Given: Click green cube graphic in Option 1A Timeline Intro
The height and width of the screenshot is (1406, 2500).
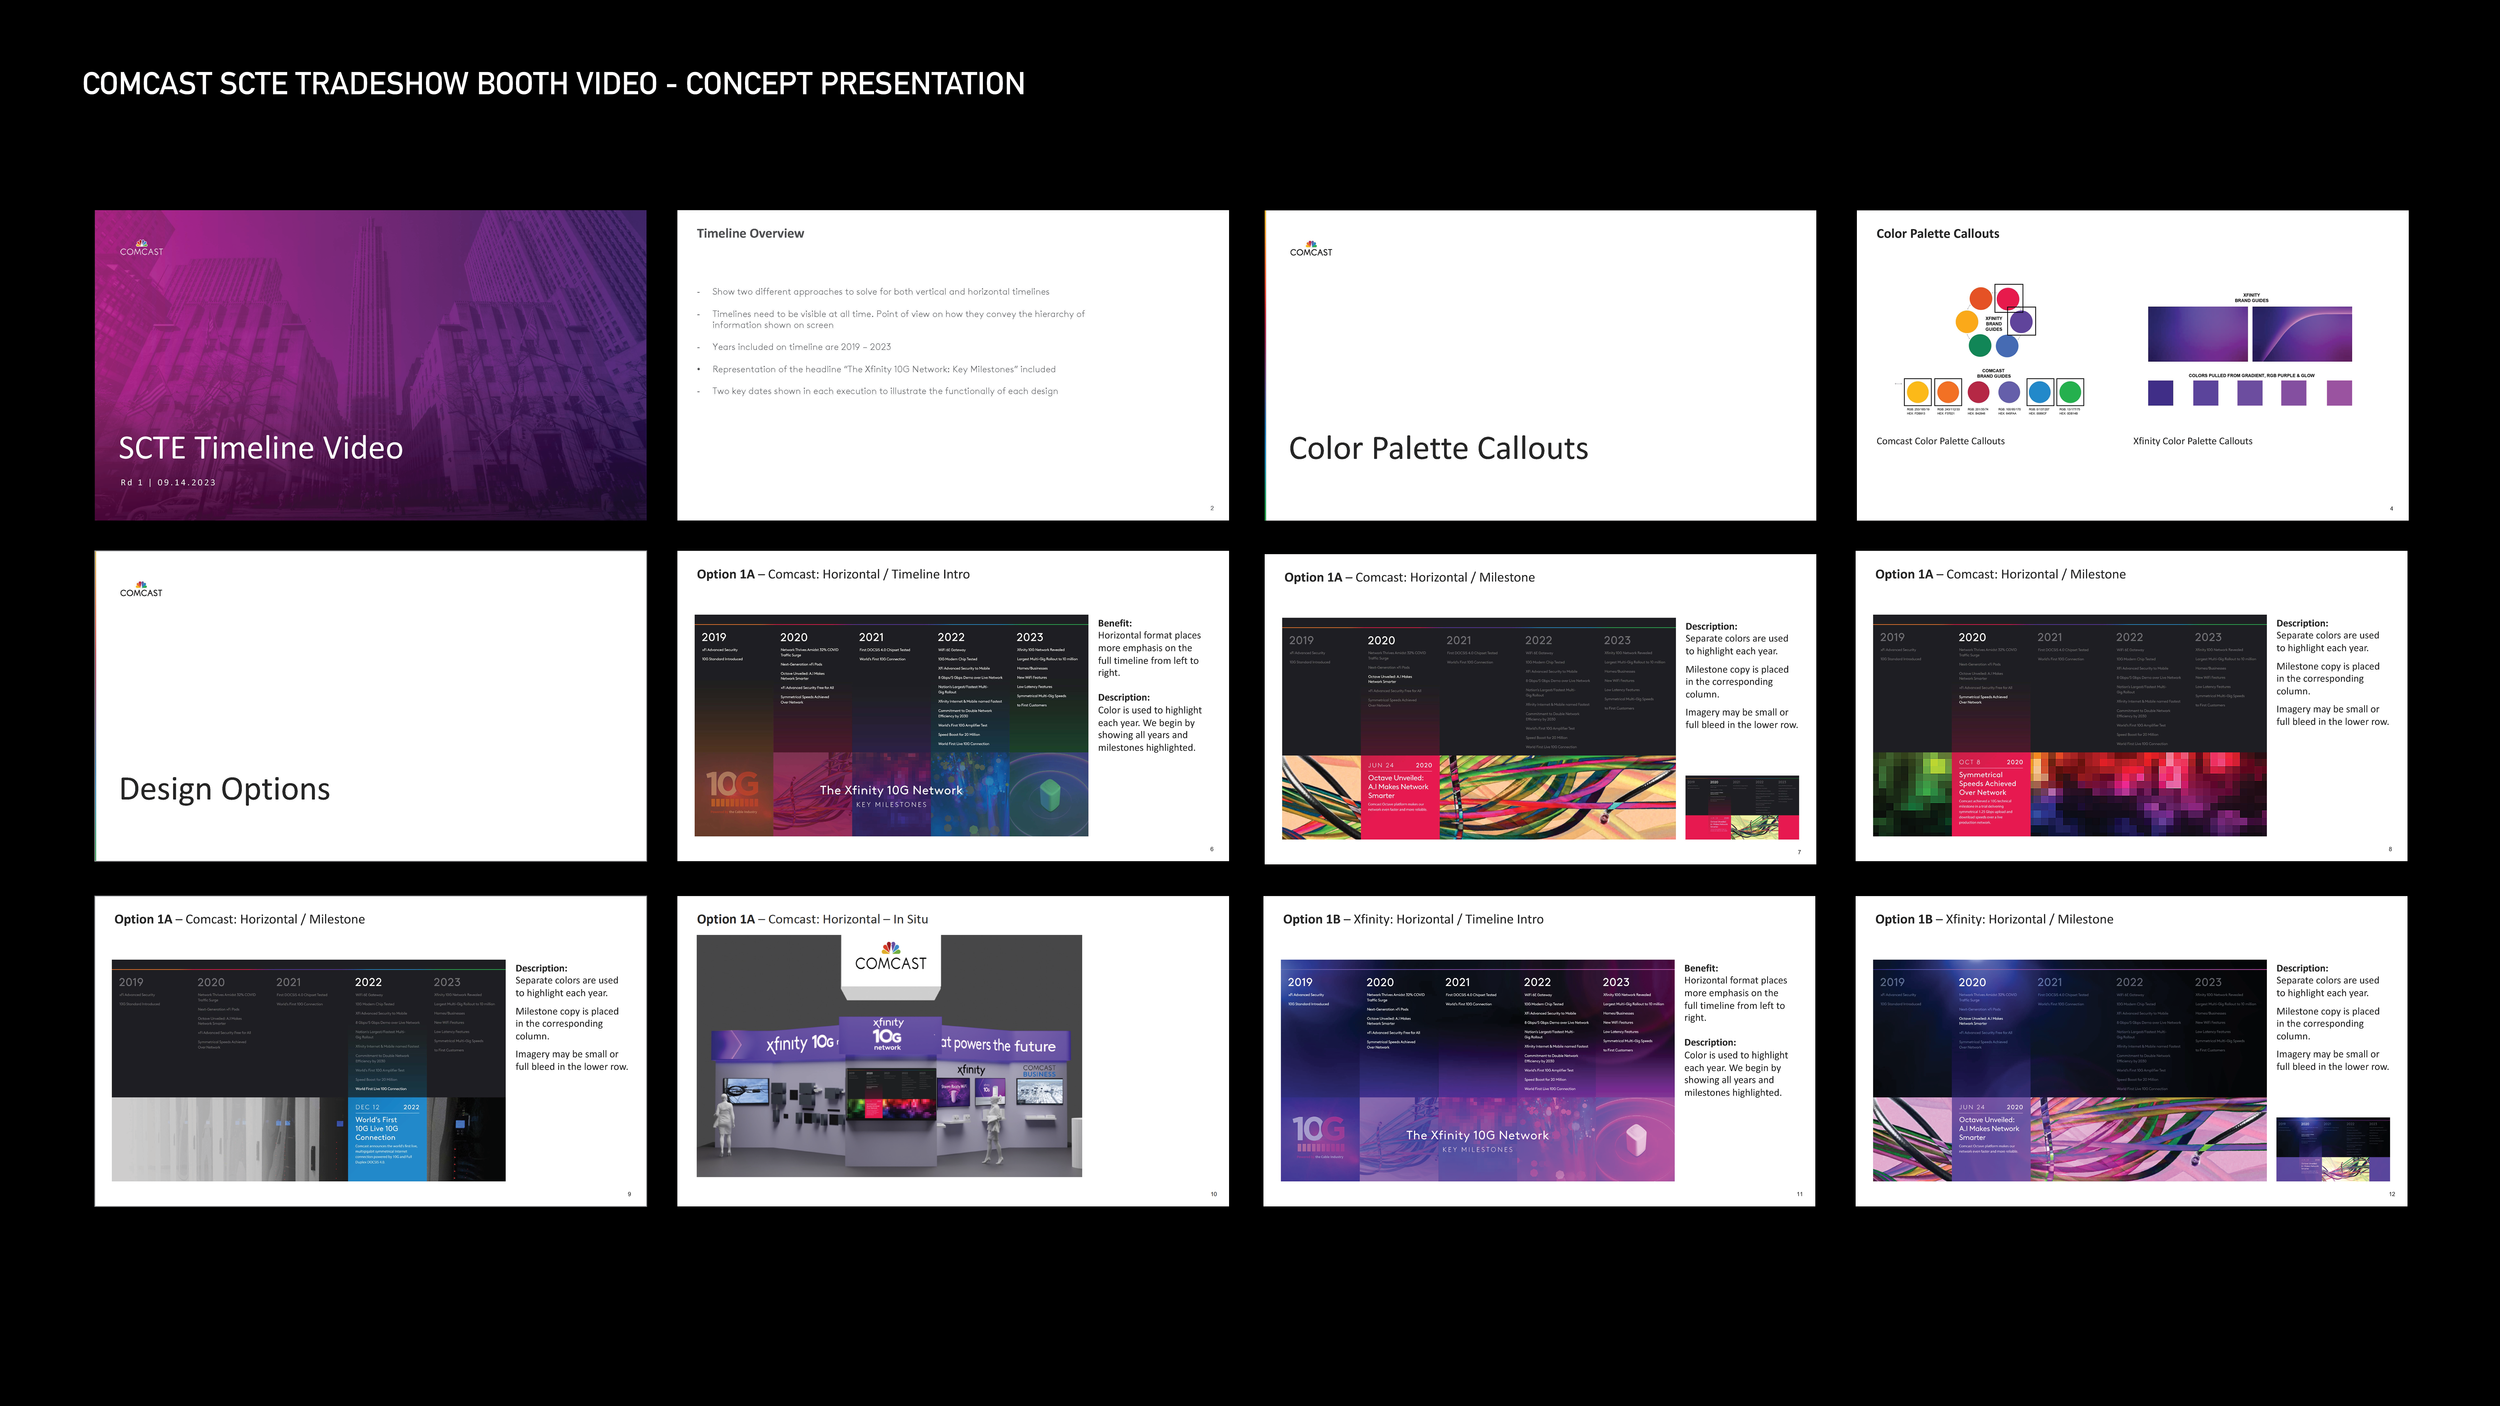Looking at the screenshot, I should (1049, 795).
